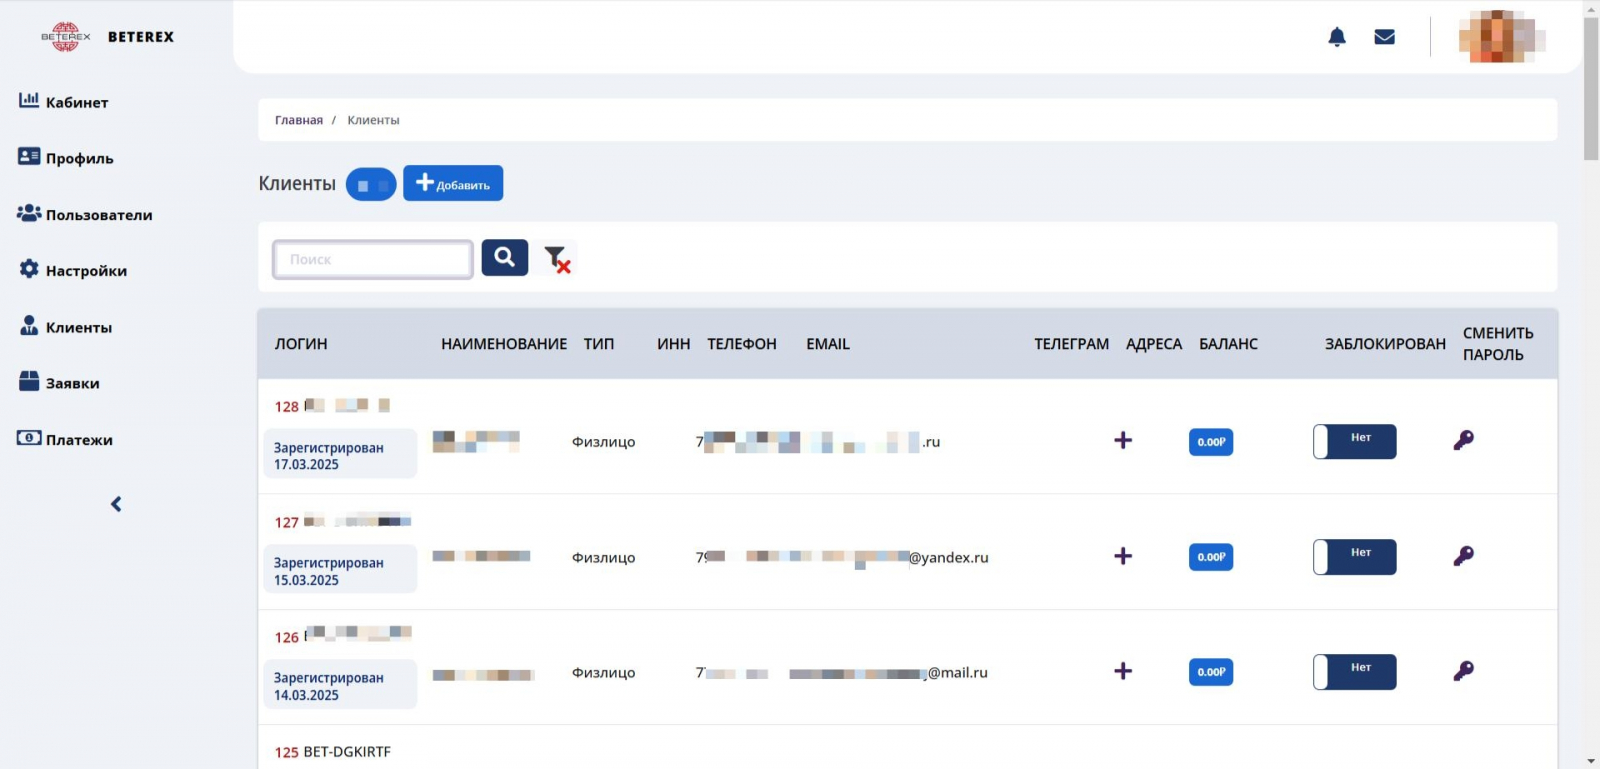Image resolution: width=1600 pixels, height=769 pixels.
Task: Add address for client 128
Action: coord(1123,440)
